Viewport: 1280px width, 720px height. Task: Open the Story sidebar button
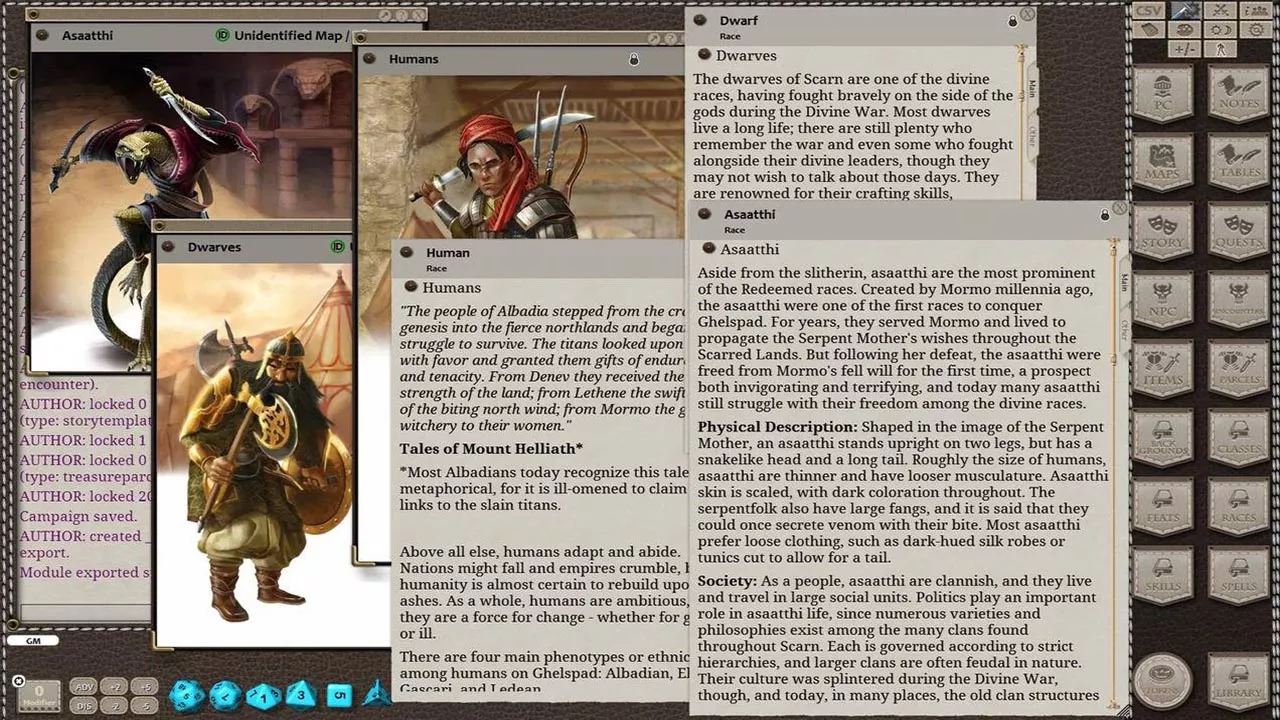click(1162, 231)
